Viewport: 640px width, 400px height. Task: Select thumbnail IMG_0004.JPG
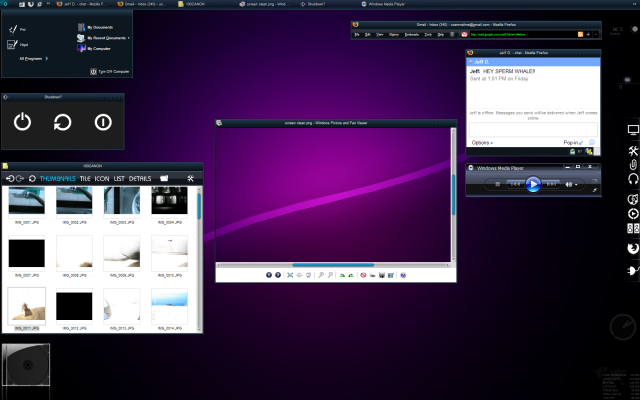click(x=169, y=205)
